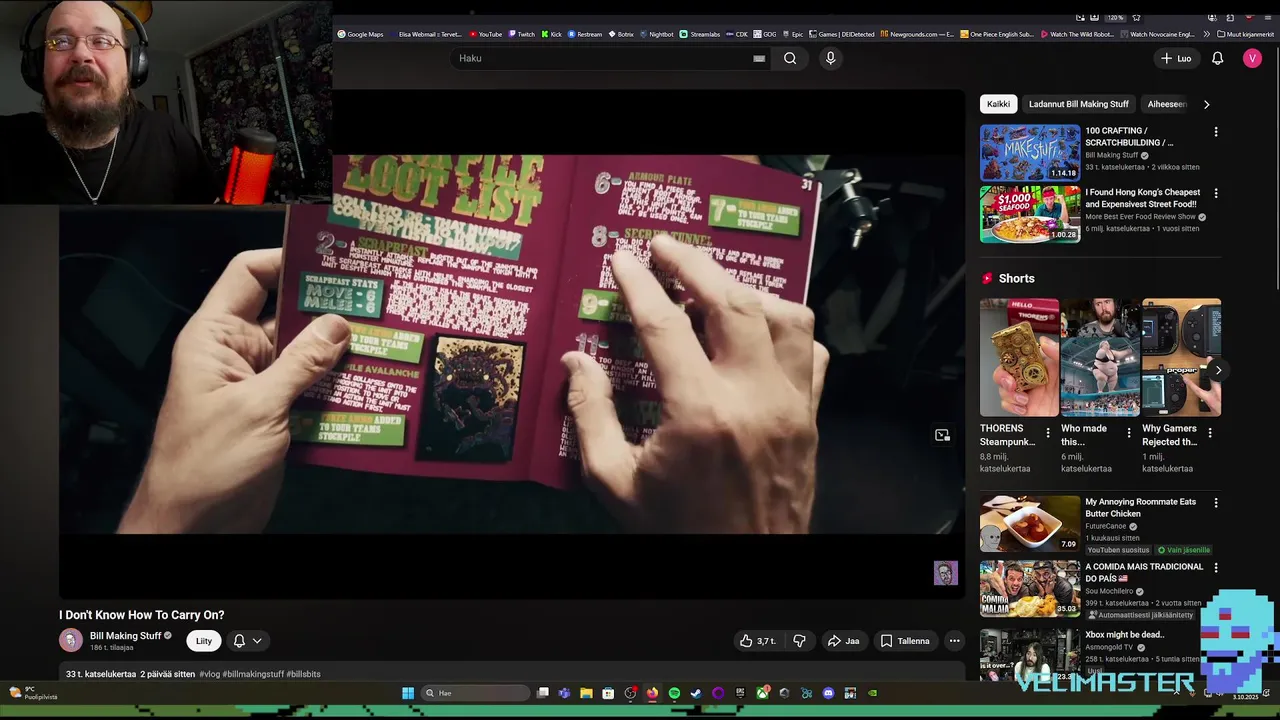Click the channel watermark on video
Screen dimensions: 1280x720
(946, 573)
